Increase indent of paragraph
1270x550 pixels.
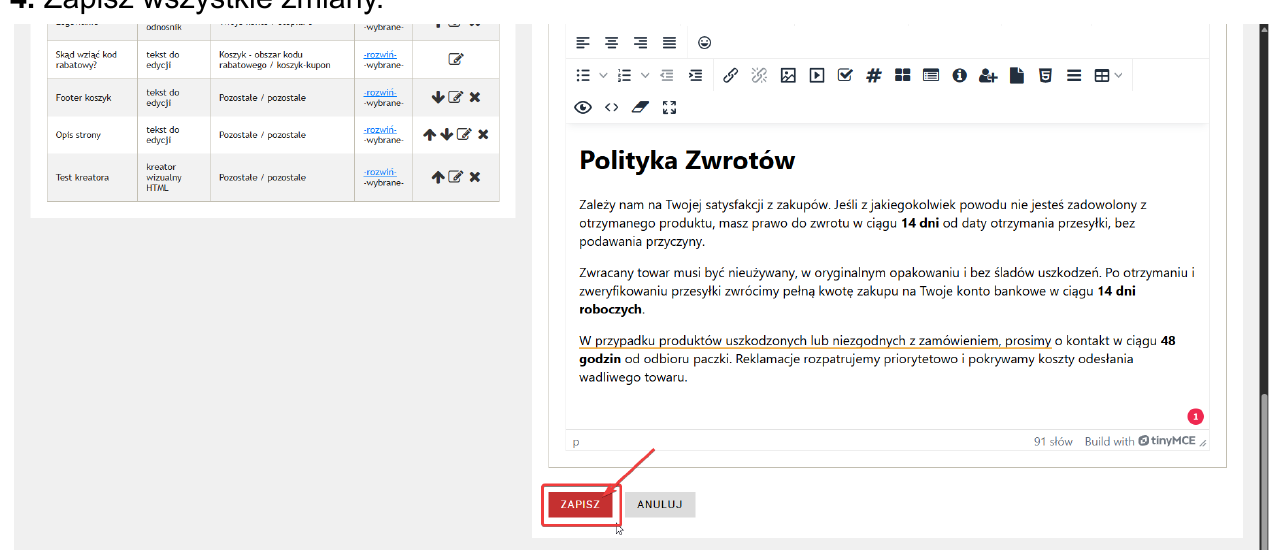coord(696,75)
